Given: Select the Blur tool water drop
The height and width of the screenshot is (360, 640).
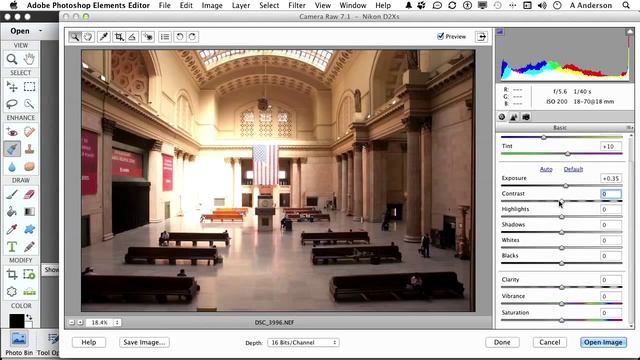Looking at the screenshot, I should tap(12, 167).
